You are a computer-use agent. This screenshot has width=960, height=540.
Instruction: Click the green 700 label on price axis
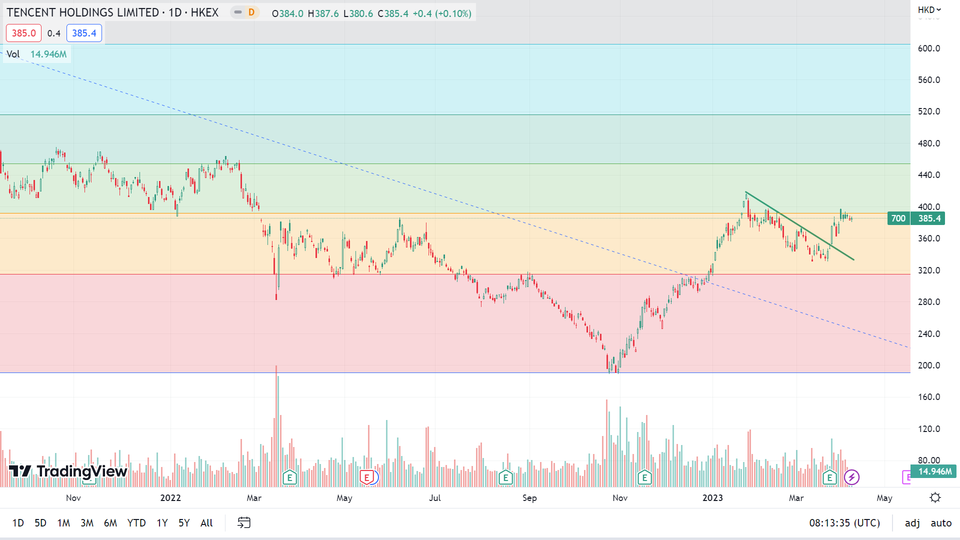click(x=898, y=219)
